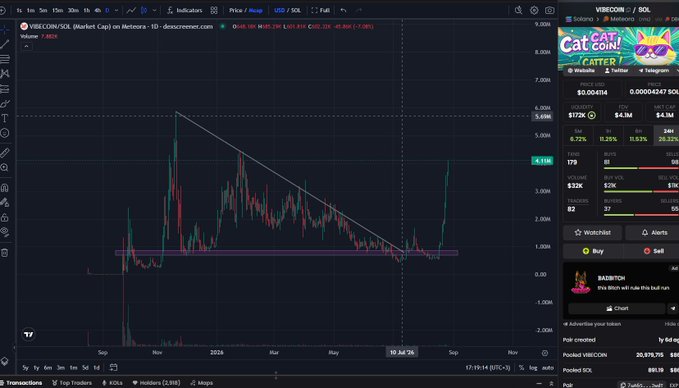
Task: Toggle magnet mode for drawings
Action: (5, 188)
